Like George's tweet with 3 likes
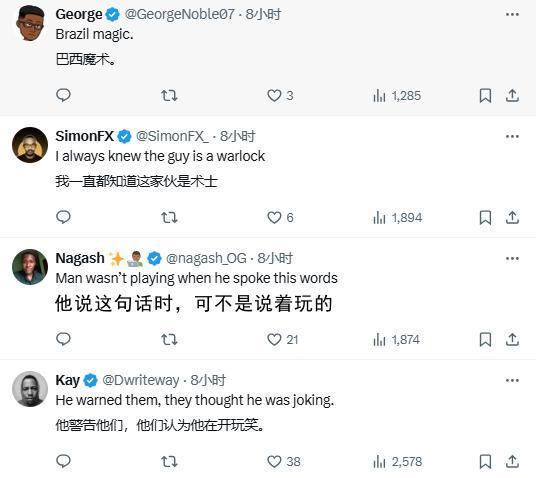 [280, 95]
